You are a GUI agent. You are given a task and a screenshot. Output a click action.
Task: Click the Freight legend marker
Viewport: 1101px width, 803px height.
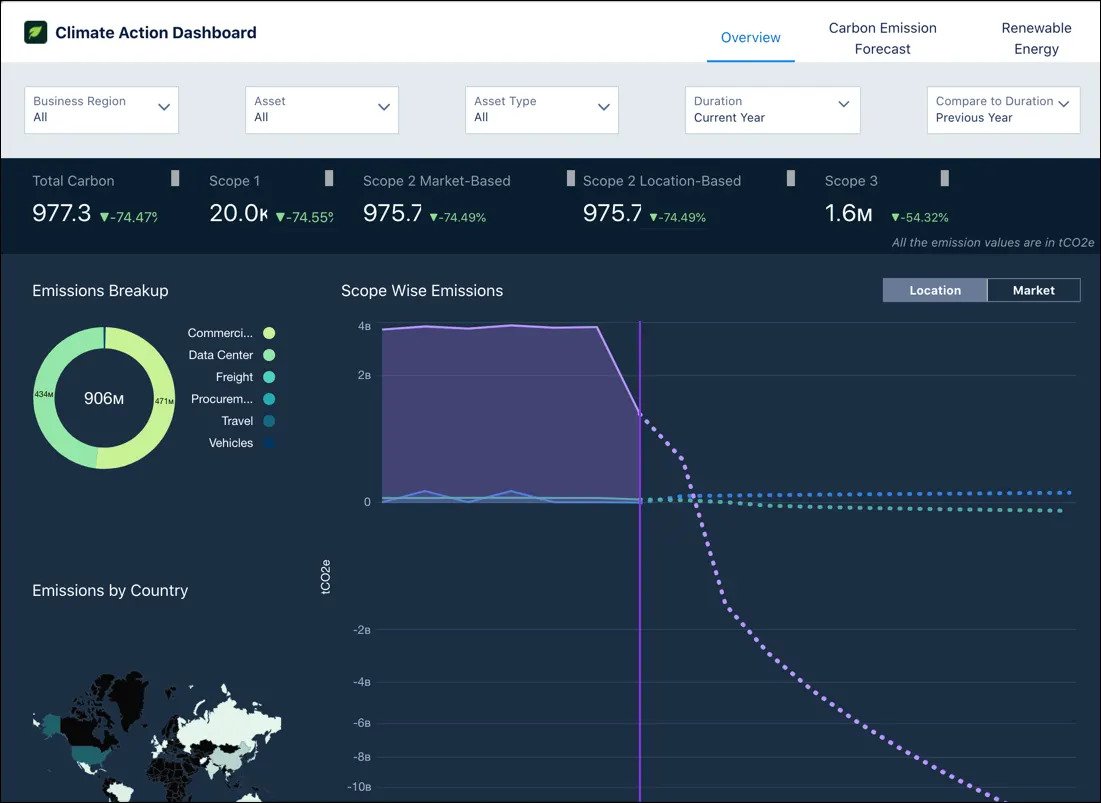pyautogui.click(x=268, y=377)
